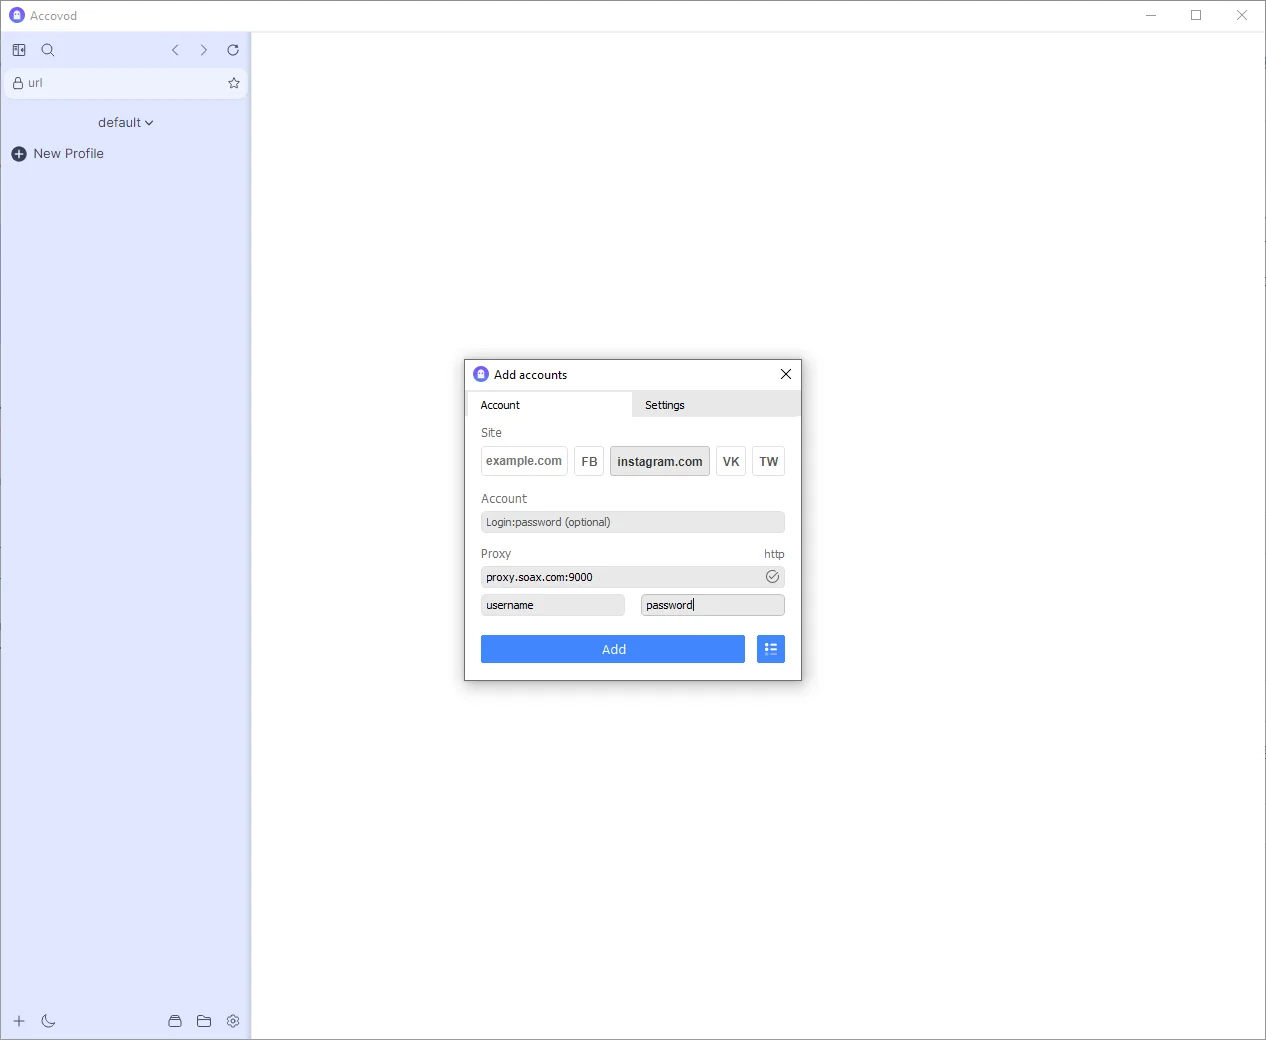Choose FB as the site
The image size is (1266, 1040).
pyautogui.click(x=589, y=461)
